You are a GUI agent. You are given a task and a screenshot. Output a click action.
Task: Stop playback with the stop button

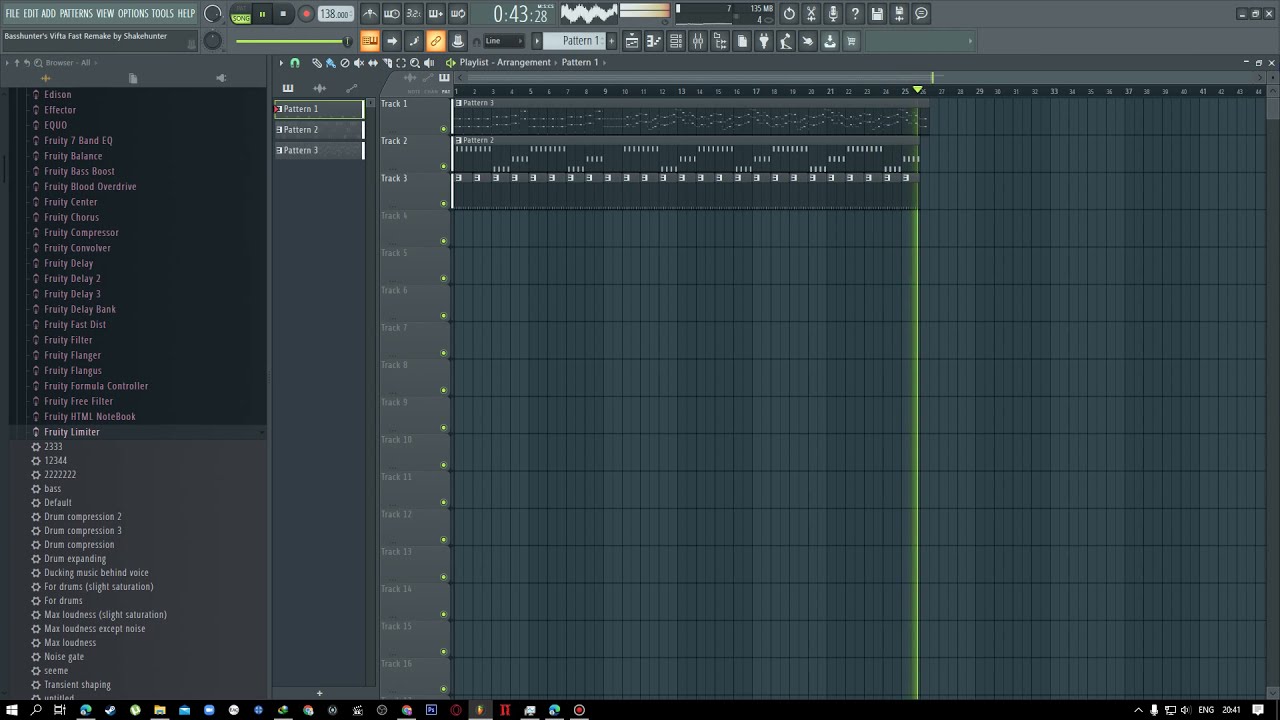[283, 14]
